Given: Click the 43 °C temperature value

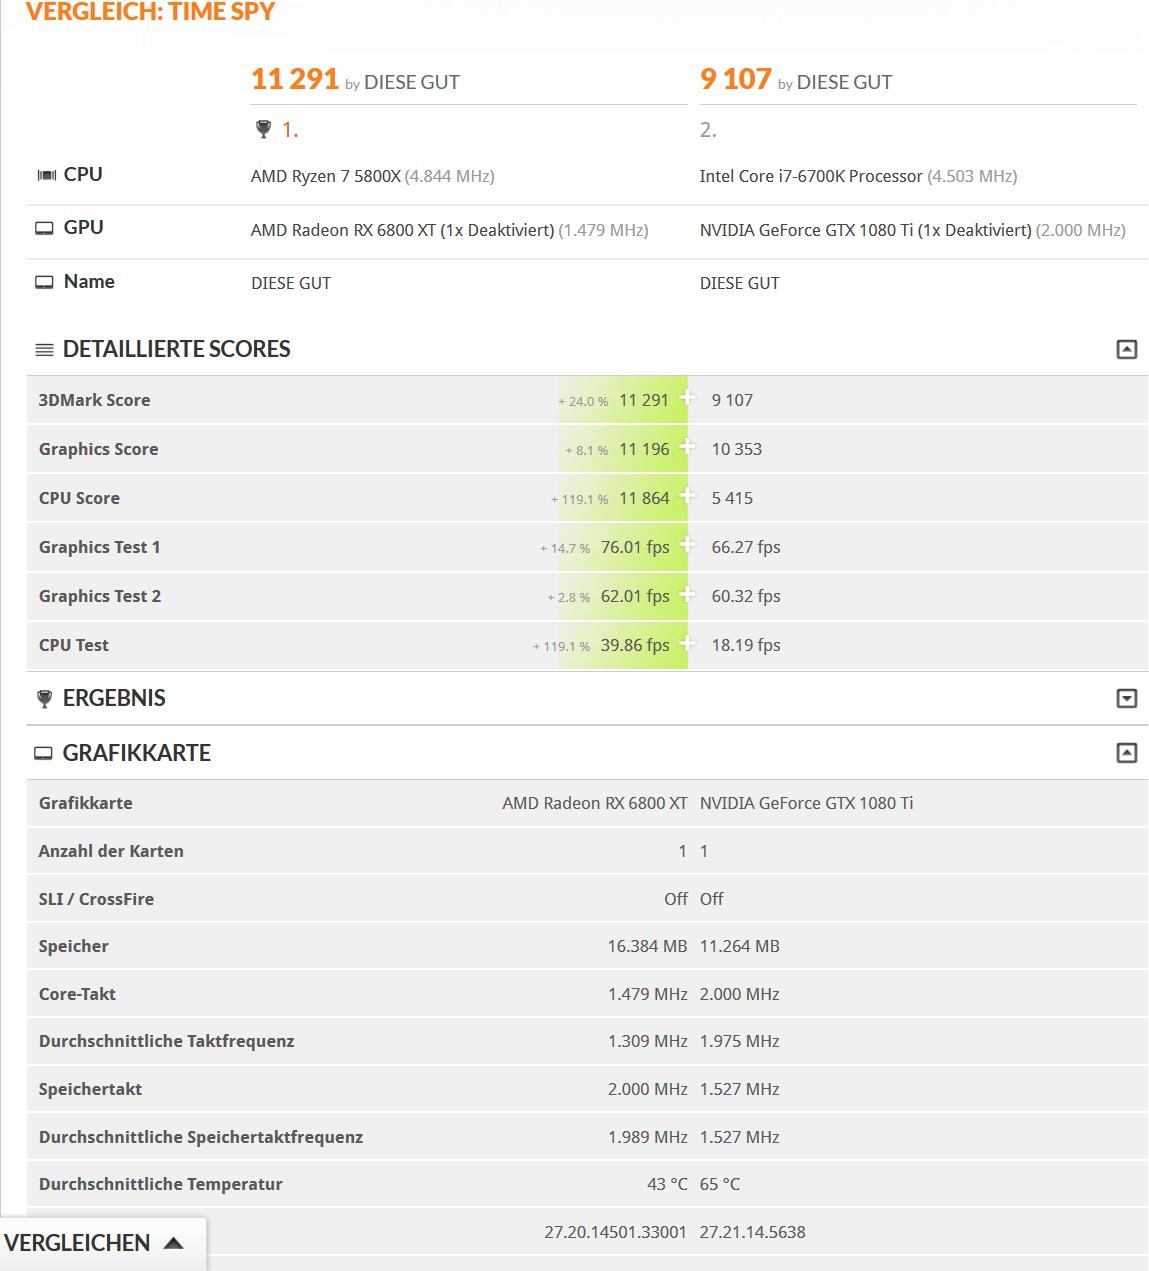Looking at the screenshot, I should pyautogui.click(x=667, y=1184).
